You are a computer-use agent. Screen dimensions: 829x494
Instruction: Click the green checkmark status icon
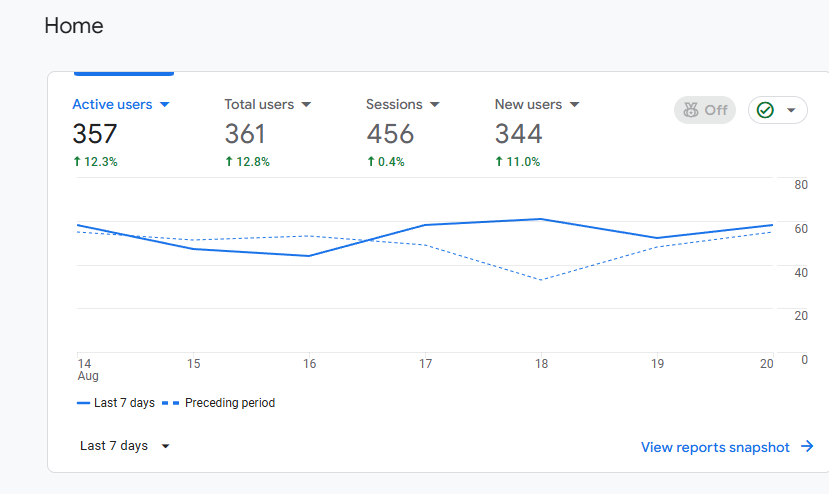[765, 110]
